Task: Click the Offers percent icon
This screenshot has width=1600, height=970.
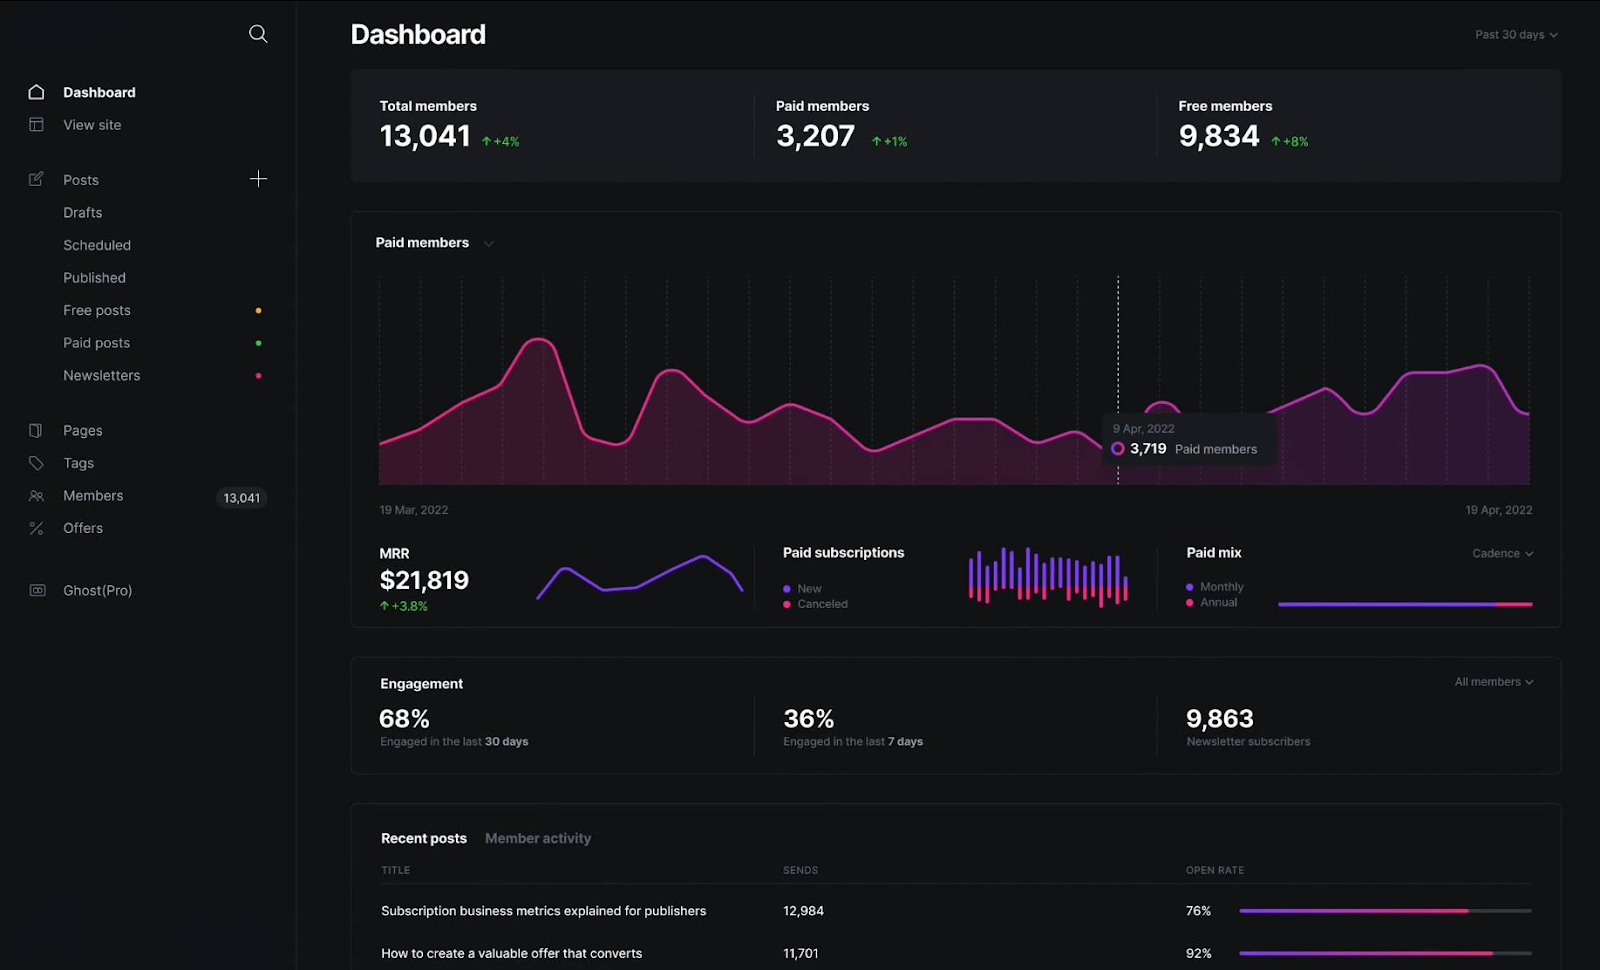Action: [x=37, y=528]
